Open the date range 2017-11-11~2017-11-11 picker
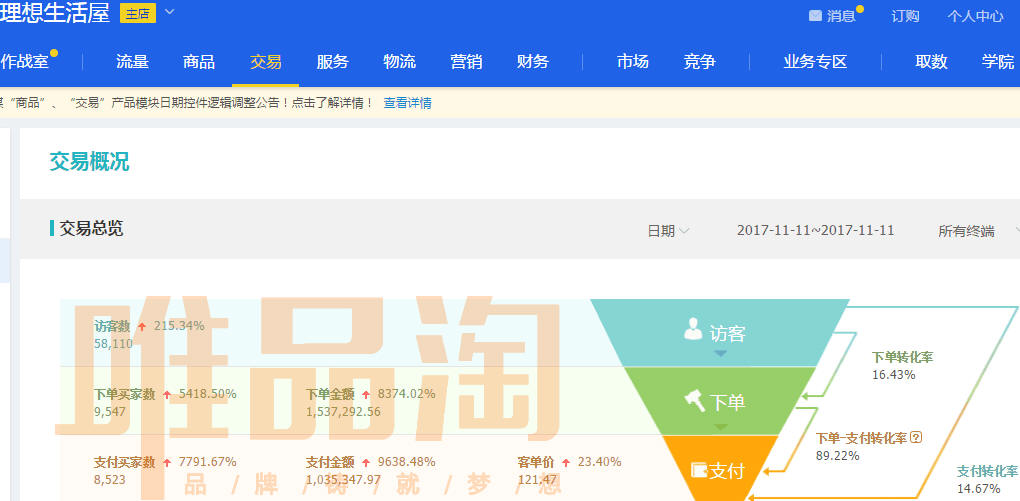Screen dimensions: 1020x501 [815, 230]
